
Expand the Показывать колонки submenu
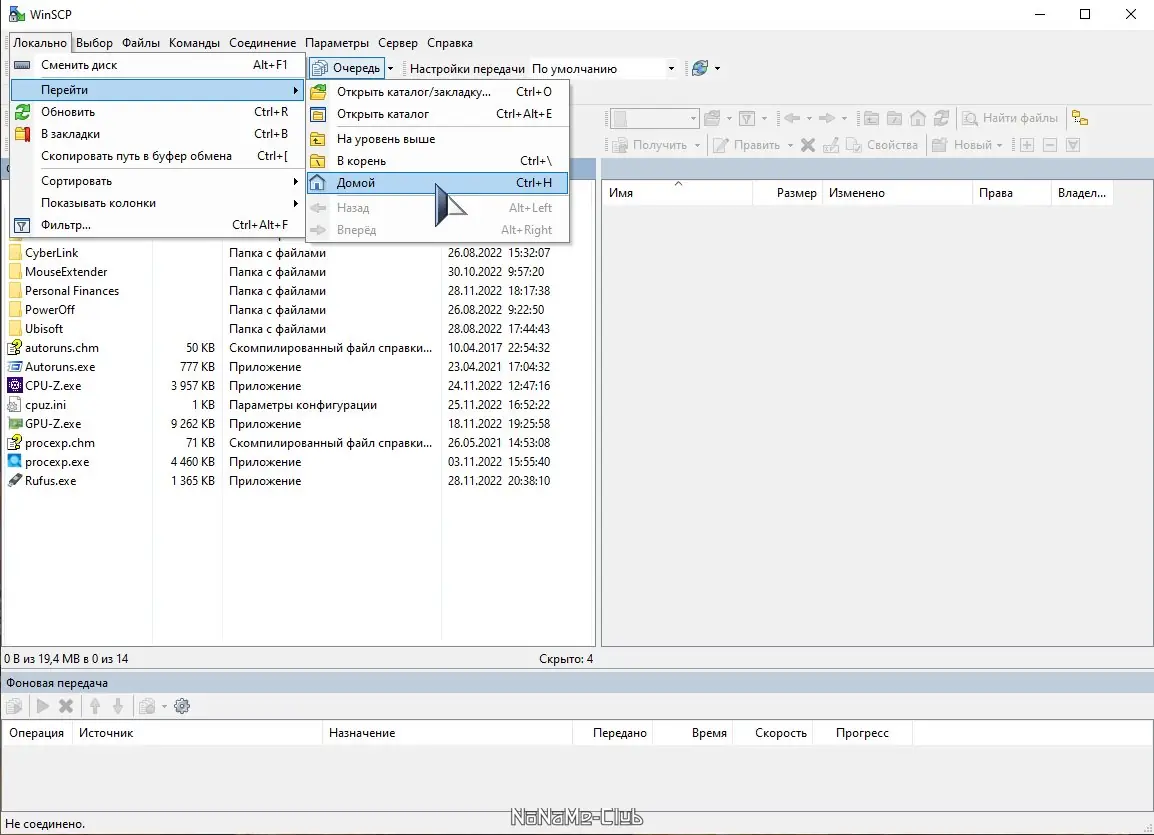tap(157, 203)
